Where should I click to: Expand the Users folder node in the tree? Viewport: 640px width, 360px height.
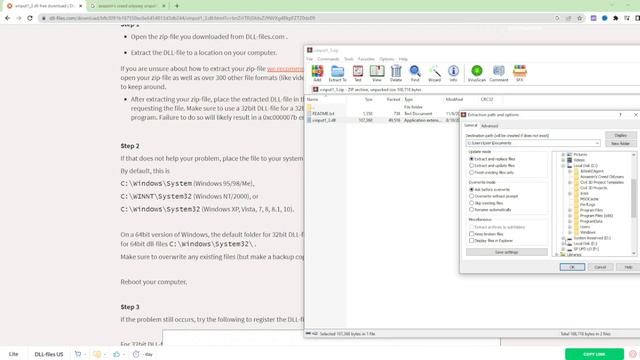(x=570, y=227)
